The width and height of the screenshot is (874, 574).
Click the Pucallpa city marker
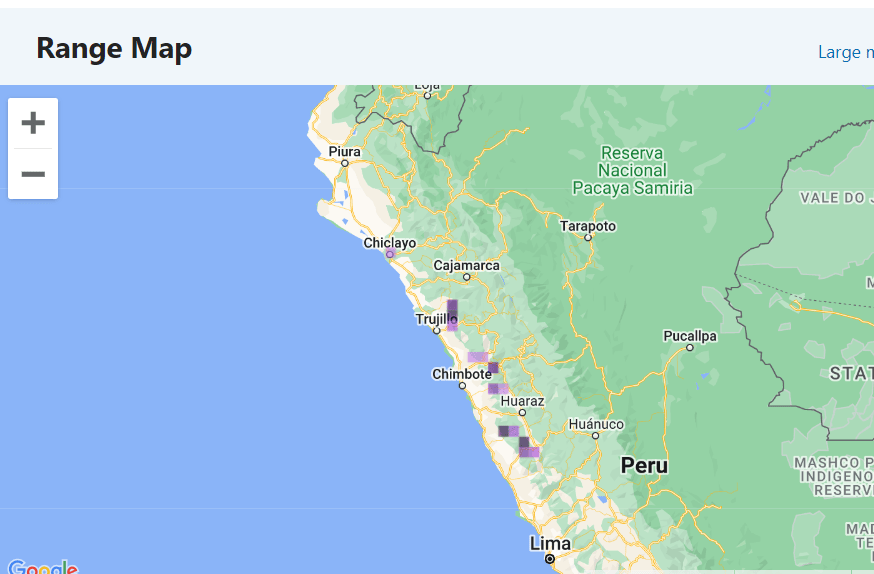coord(690,347)
